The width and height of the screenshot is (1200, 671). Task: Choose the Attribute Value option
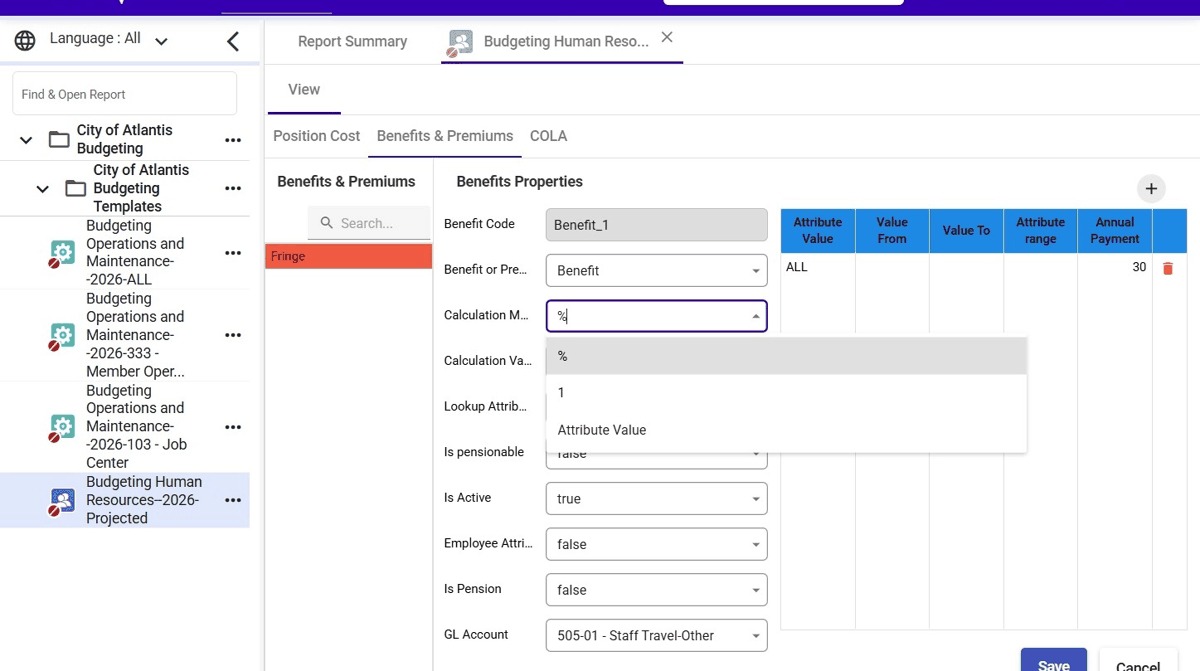(786, 430)
